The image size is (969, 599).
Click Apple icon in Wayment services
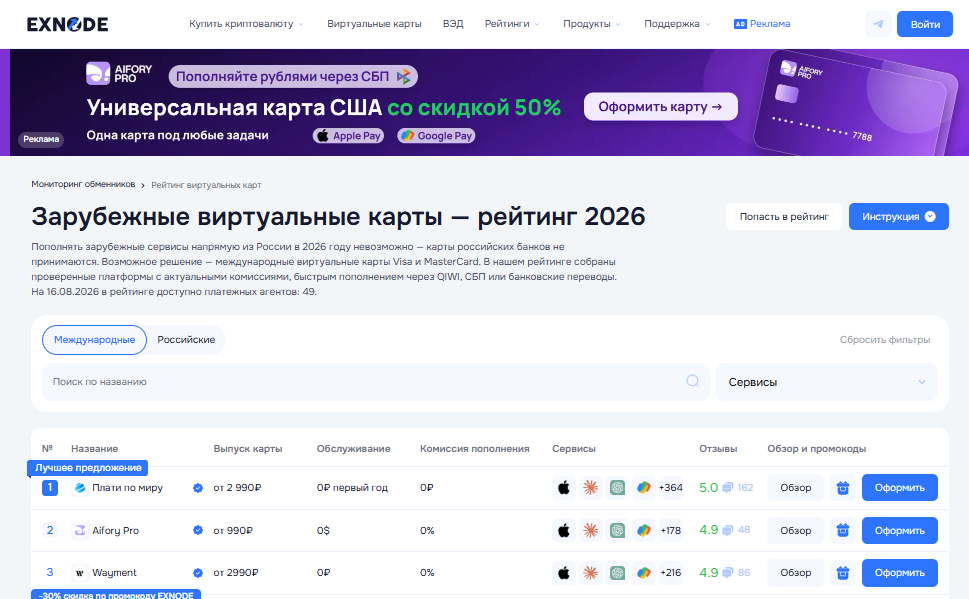(x=564, y=573)
